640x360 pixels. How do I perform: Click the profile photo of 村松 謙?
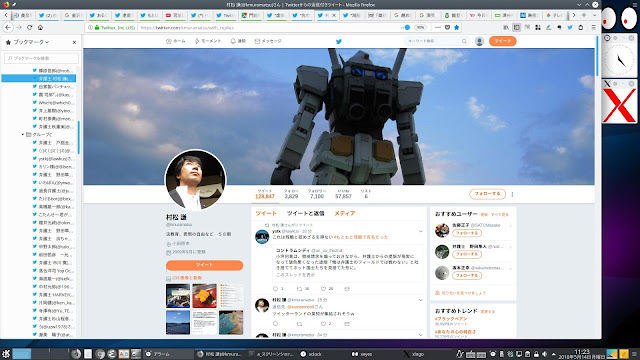195,180
